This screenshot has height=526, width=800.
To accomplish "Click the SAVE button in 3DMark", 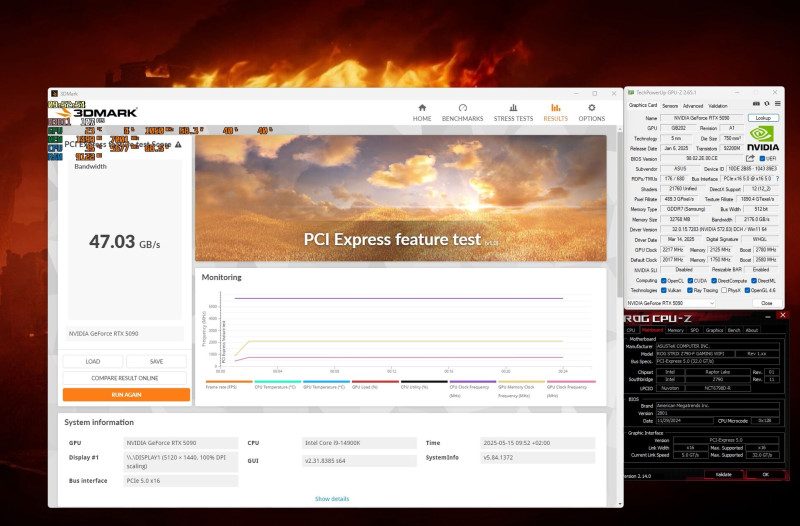I will point(156,361).
